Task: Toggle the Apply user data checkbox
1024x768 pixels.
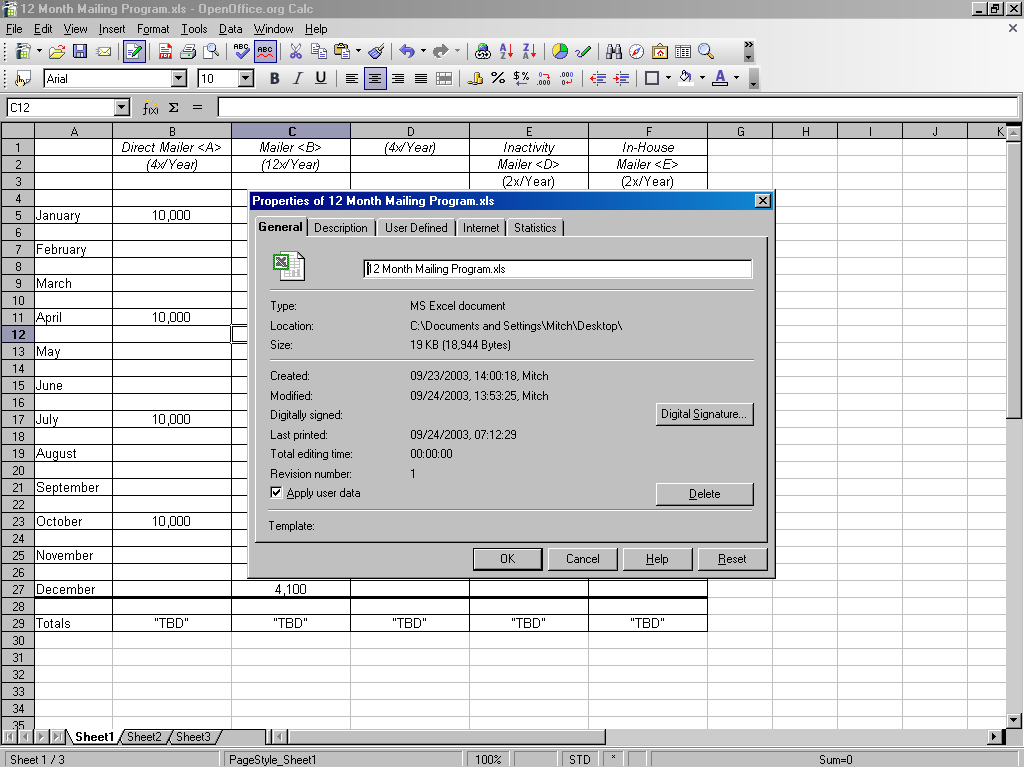Action: tap(277, 493)
